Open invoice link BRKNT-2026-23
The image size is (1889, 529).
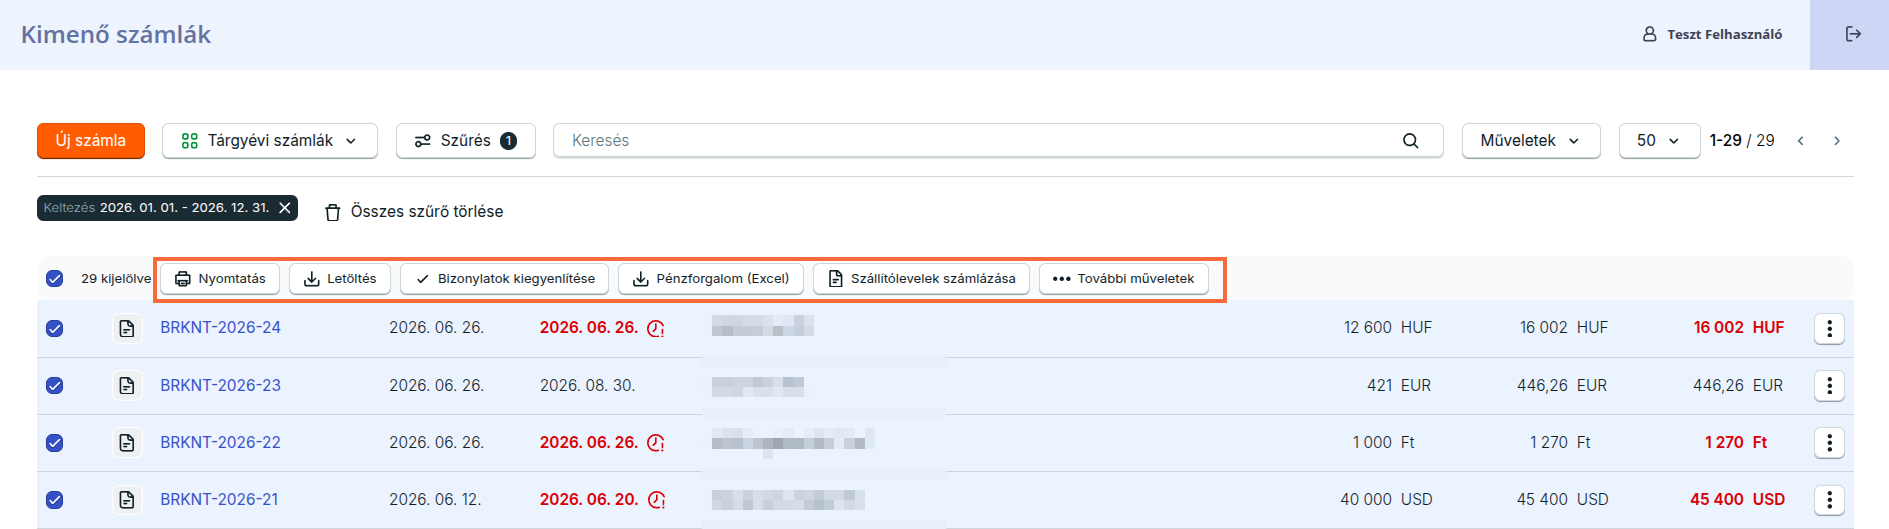tap(221, 386)
